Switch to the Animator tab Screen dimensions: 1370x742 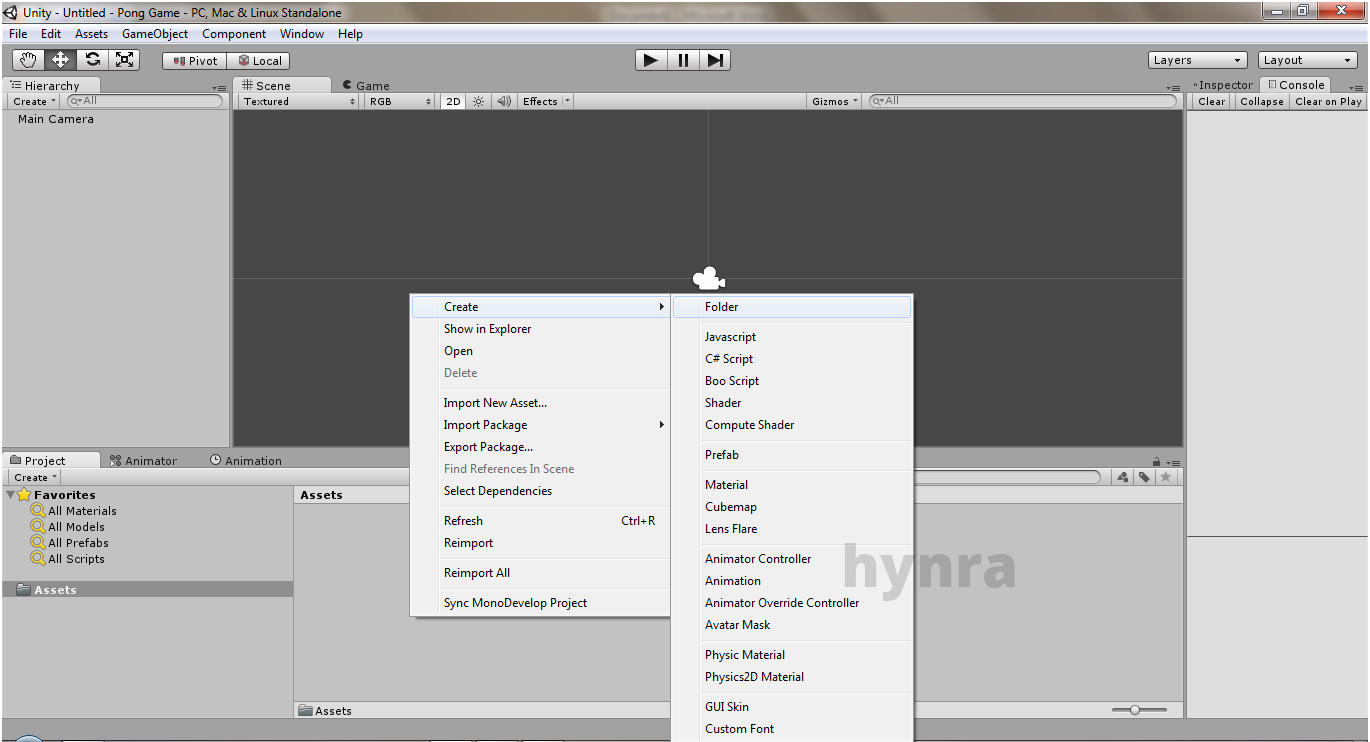point(144,461)
